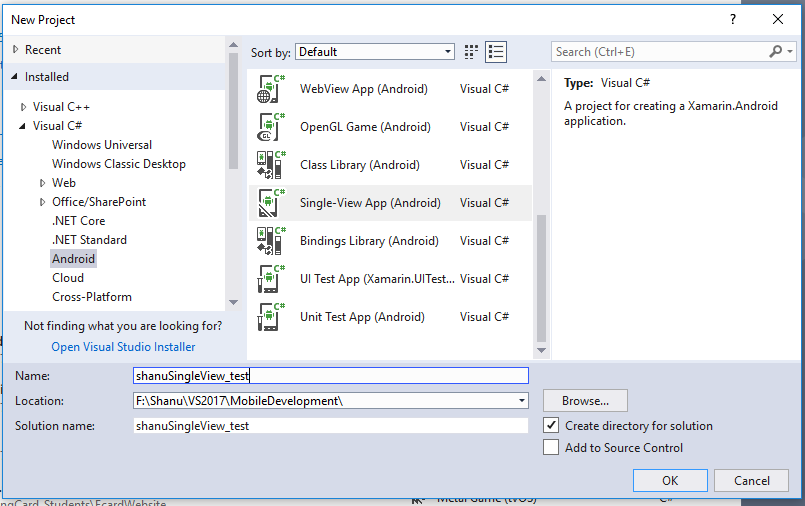Image resolution: width=805 pixels, height=506 pixels.
Task: Click the project Name input field
Action: pos(331,376)
